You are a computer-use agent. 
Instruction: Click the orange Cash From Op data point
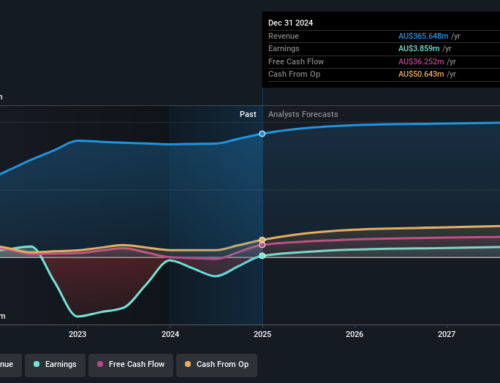tap(262, 240)
